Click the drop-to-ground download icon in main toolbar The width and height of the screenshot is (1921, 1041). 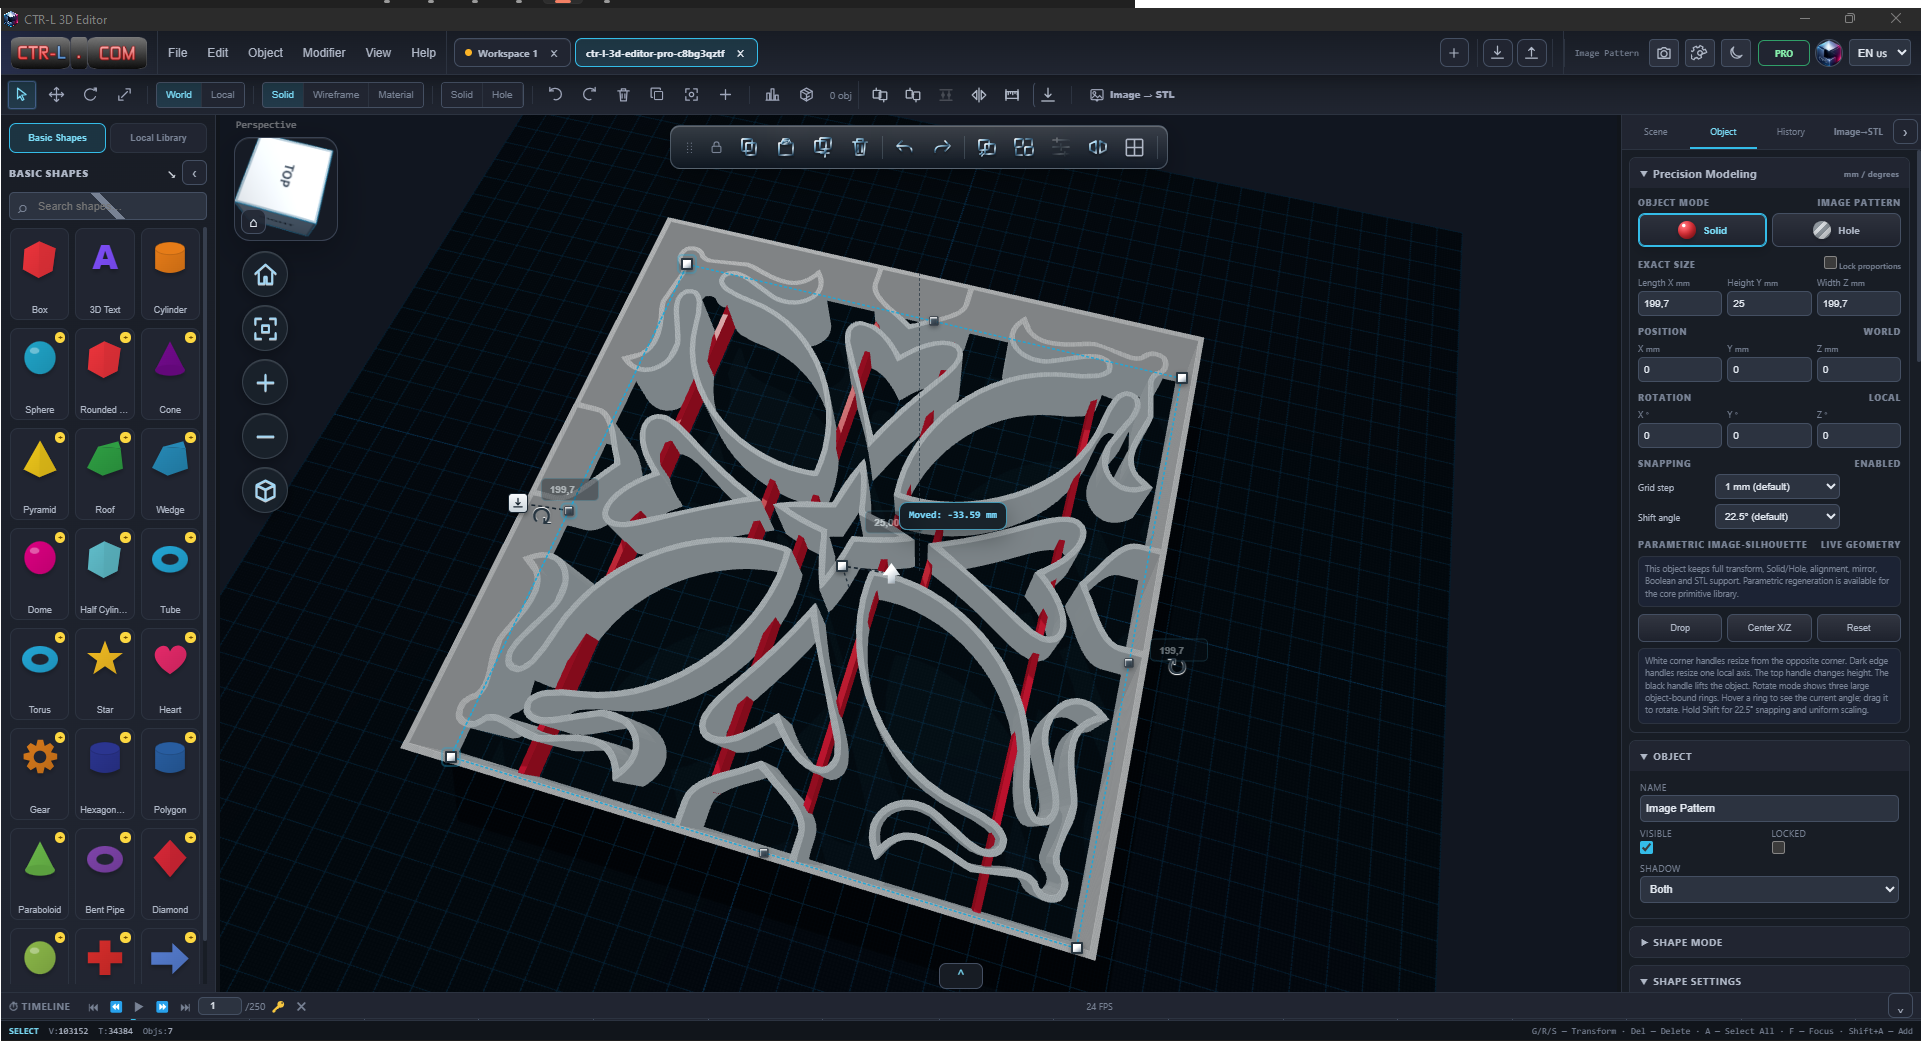point(1048,95)
